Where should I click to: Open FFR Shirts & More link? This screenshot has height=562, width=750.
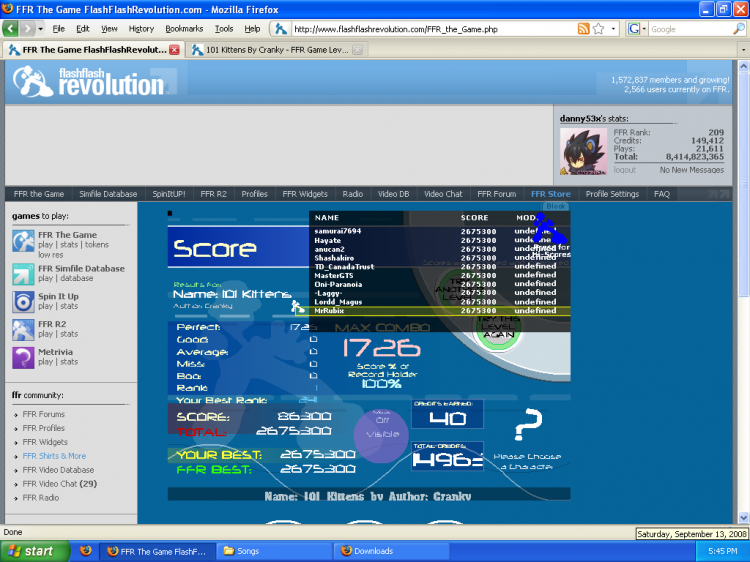pyautogui.click(x=54, y=456)
